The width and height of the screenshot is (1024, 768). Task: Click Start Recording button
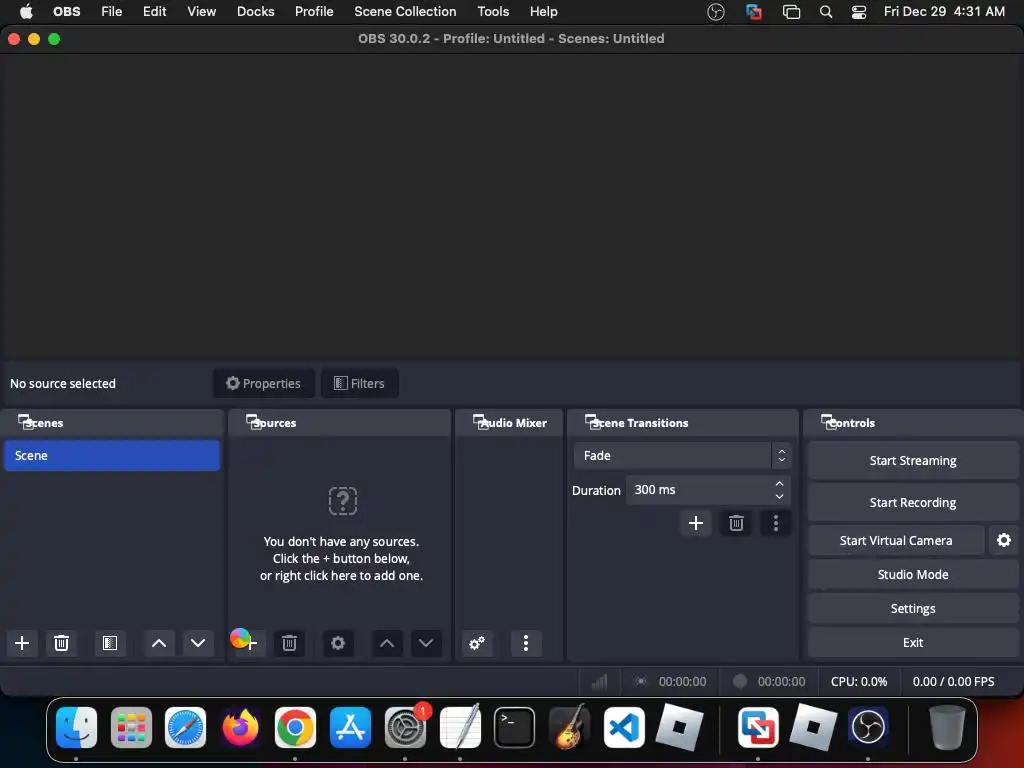coord(913,502)
